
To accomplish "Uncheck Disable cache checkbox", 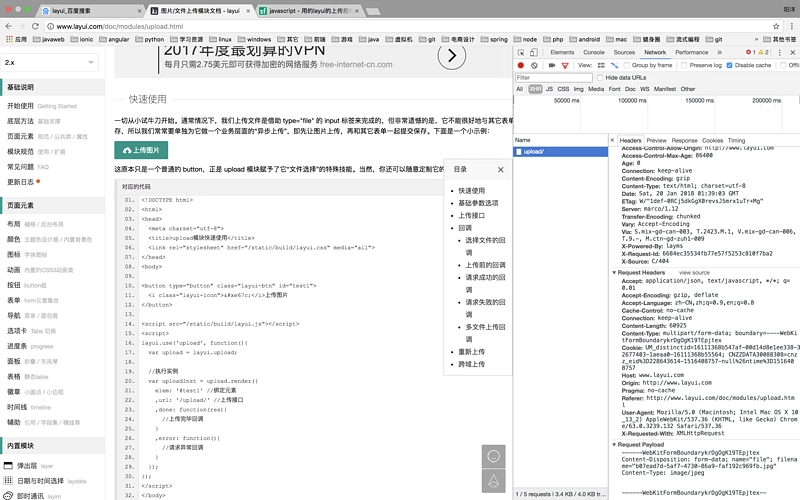I will (x=730, y=65).
